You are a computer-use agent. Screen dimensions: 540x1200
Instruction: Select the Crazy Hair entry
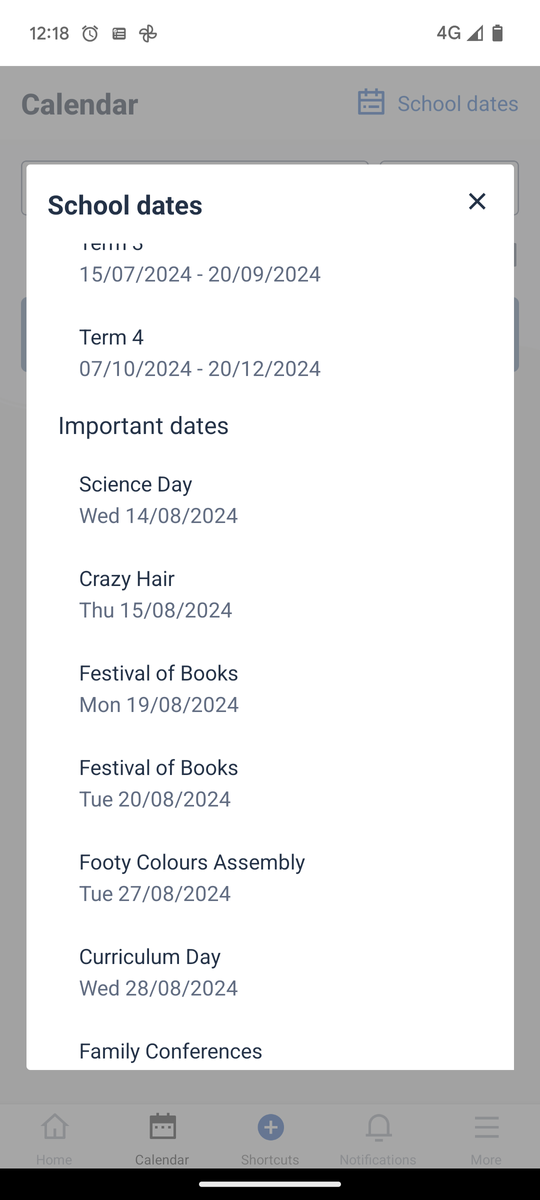[270, 594]
